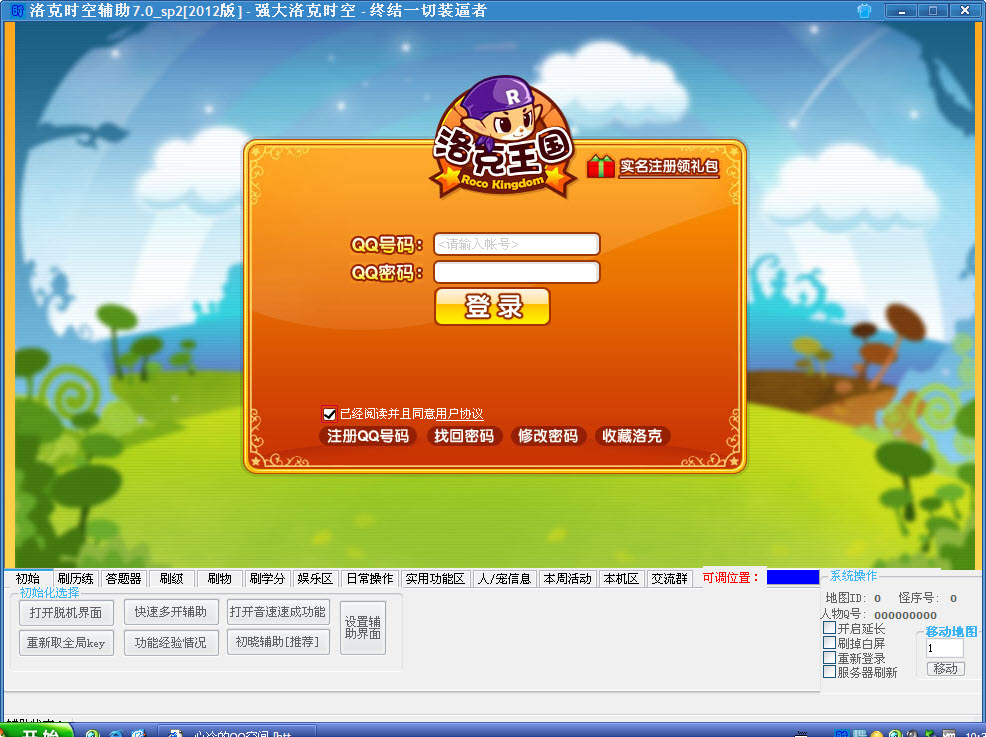The image size is (986, 737).
Task: Select the 答题器 tab
Action: pos(123,579)
